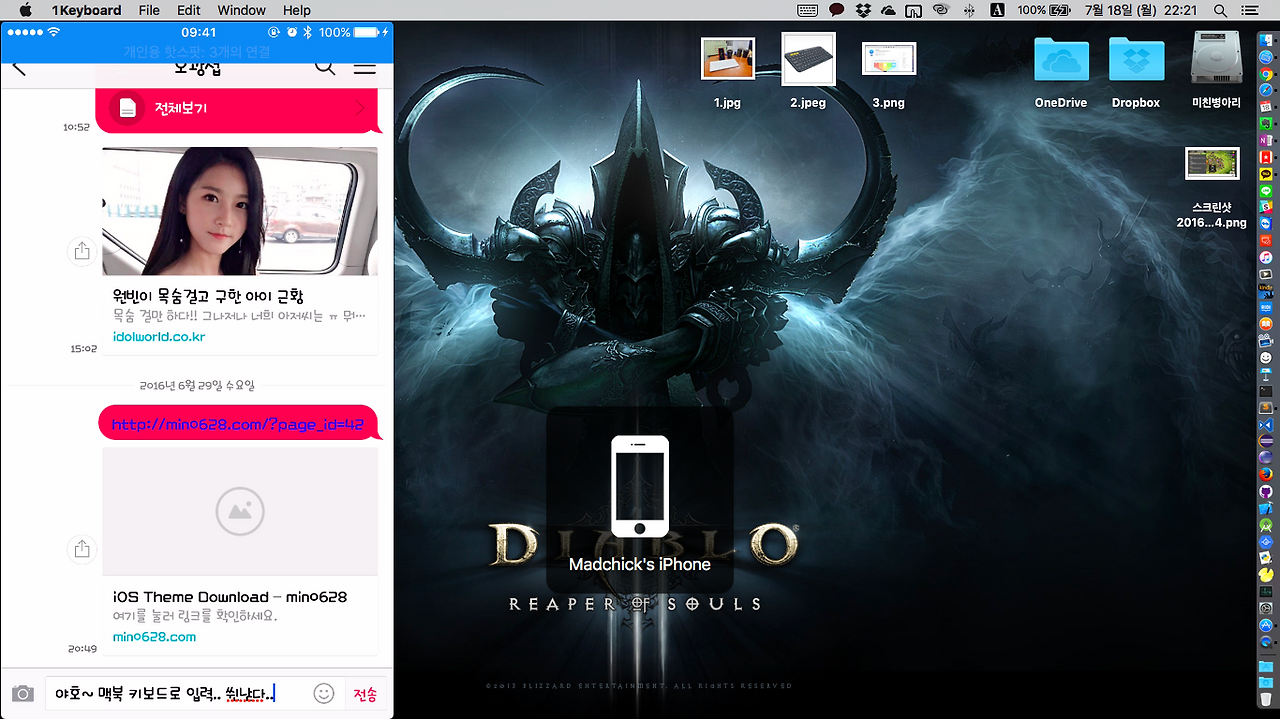Open Evernote from the Dock
Image resolution: width=1280 pixels, height=719 pixels.
tap(1264, 123)
